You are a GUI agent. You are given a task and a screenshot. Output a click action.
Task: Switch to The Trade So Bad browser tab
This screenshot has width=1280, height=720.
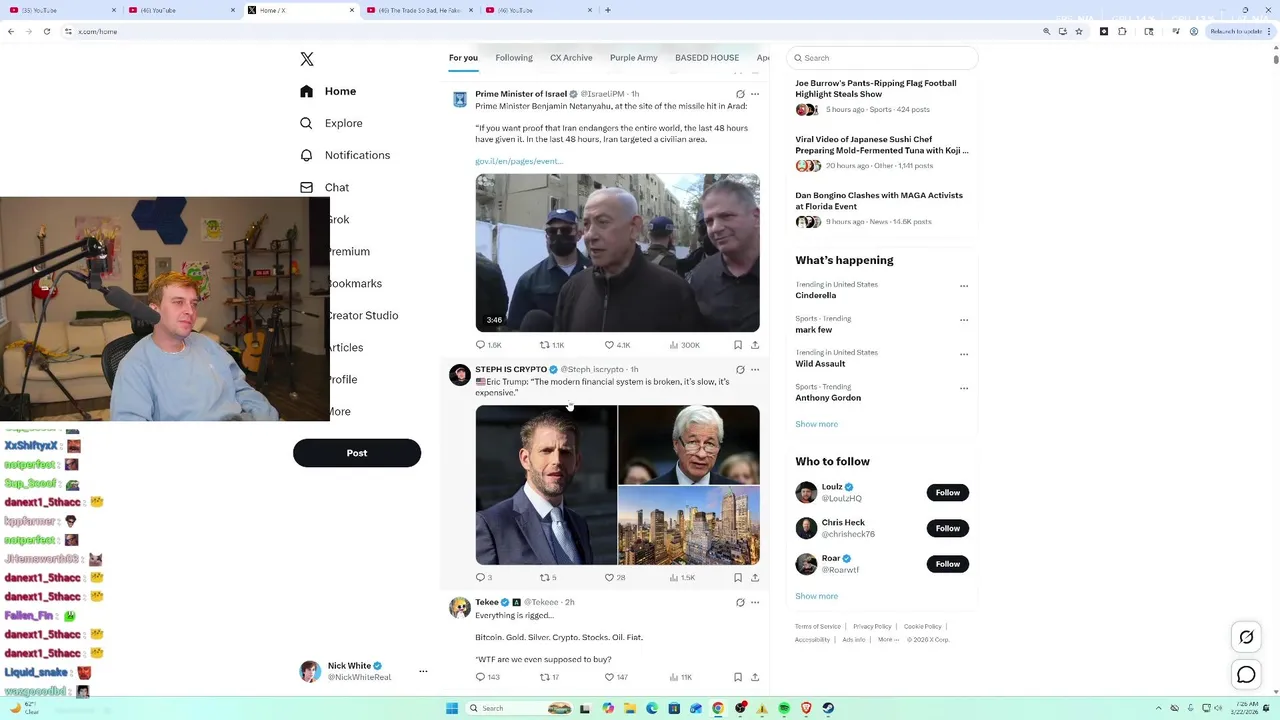click(419, 10)
